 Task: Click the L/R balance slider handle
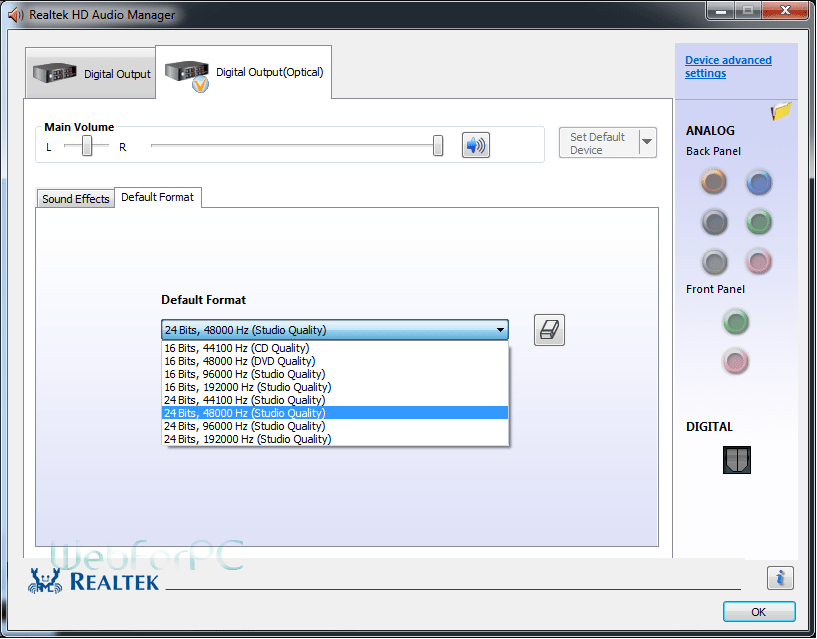87,145
